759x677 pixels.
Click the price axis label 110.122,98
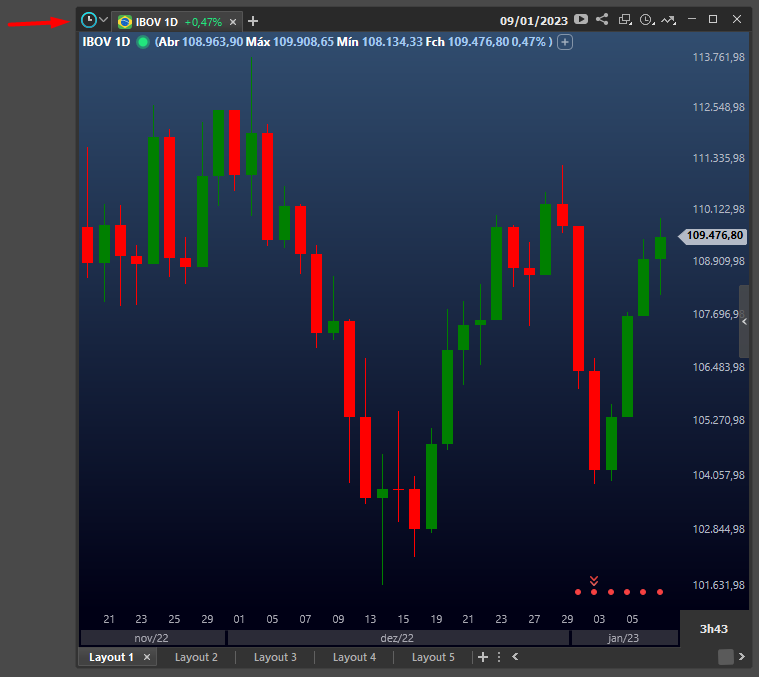(x=718, y=210)
